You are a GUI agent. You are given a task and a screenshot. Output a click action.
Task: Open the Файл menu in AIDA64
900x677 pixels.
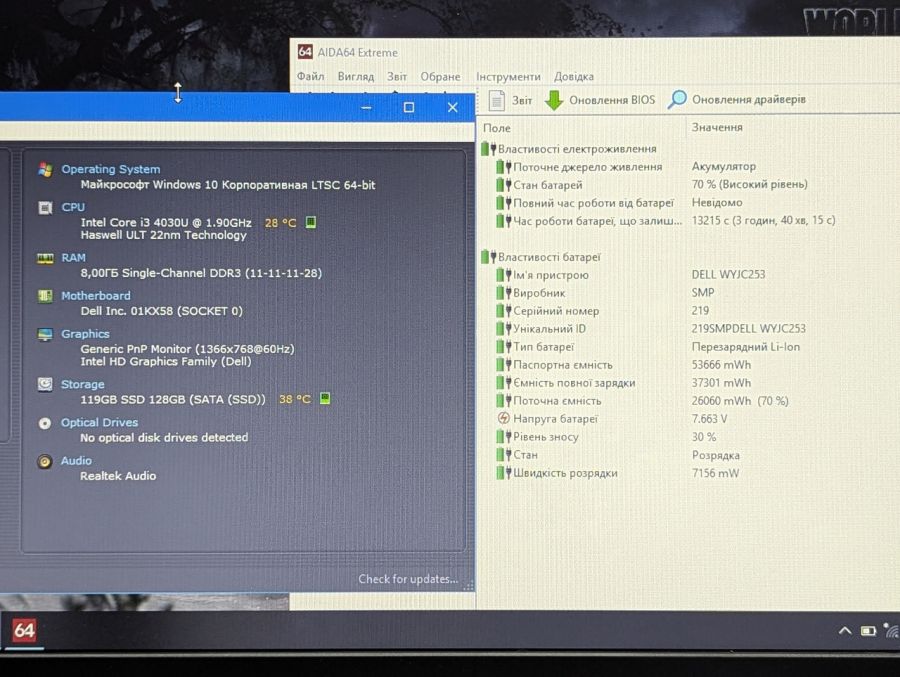tap(311, 76)
